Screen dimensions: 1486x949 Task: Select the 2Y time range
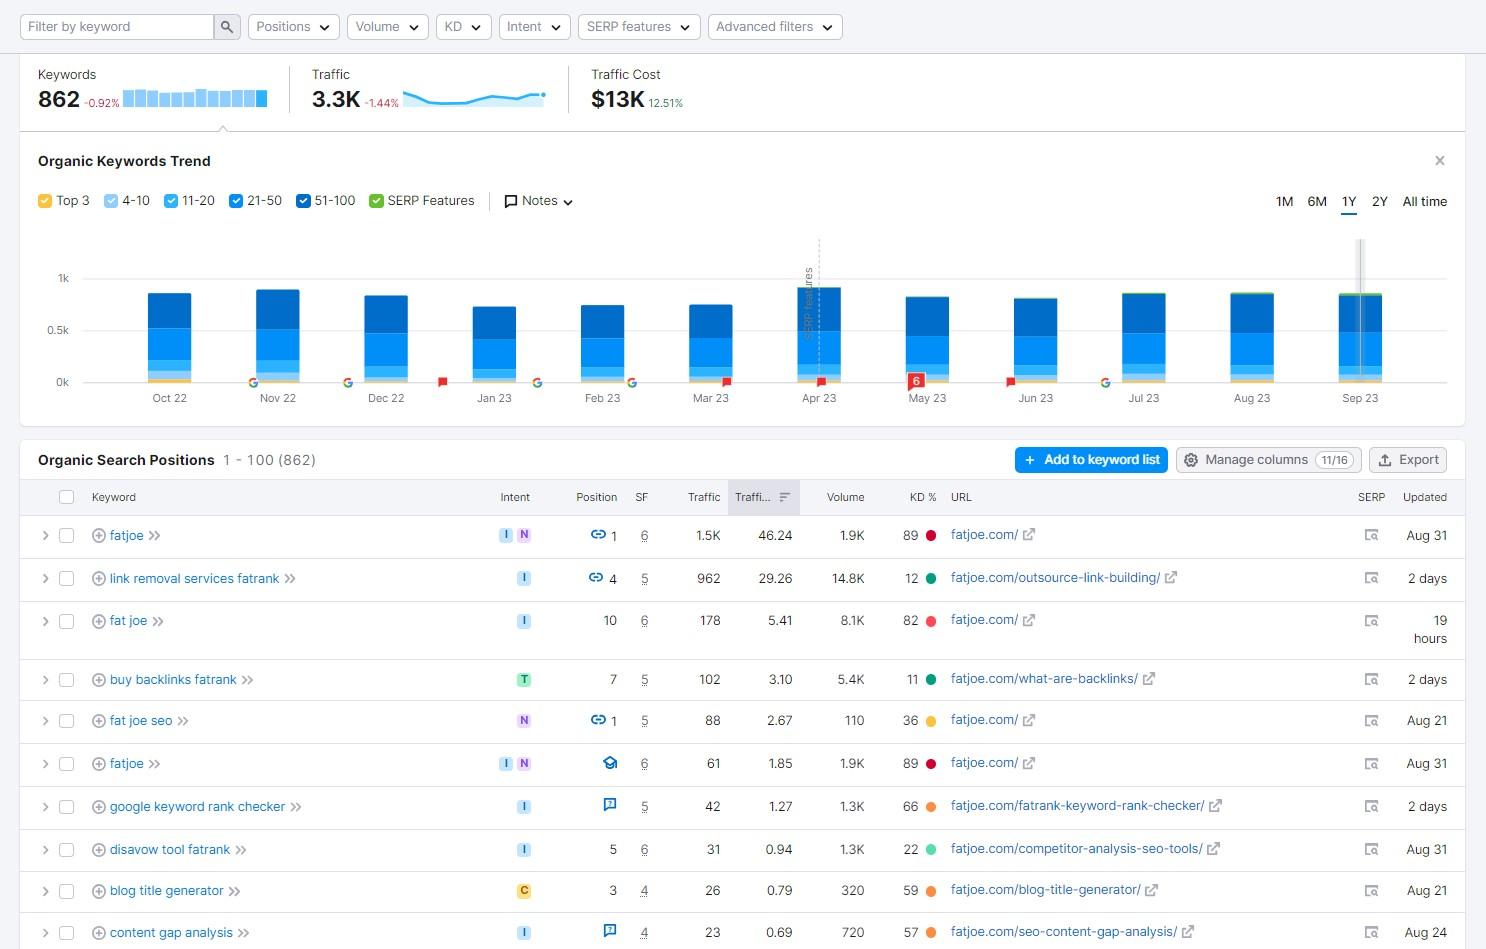pos(1380,202)
